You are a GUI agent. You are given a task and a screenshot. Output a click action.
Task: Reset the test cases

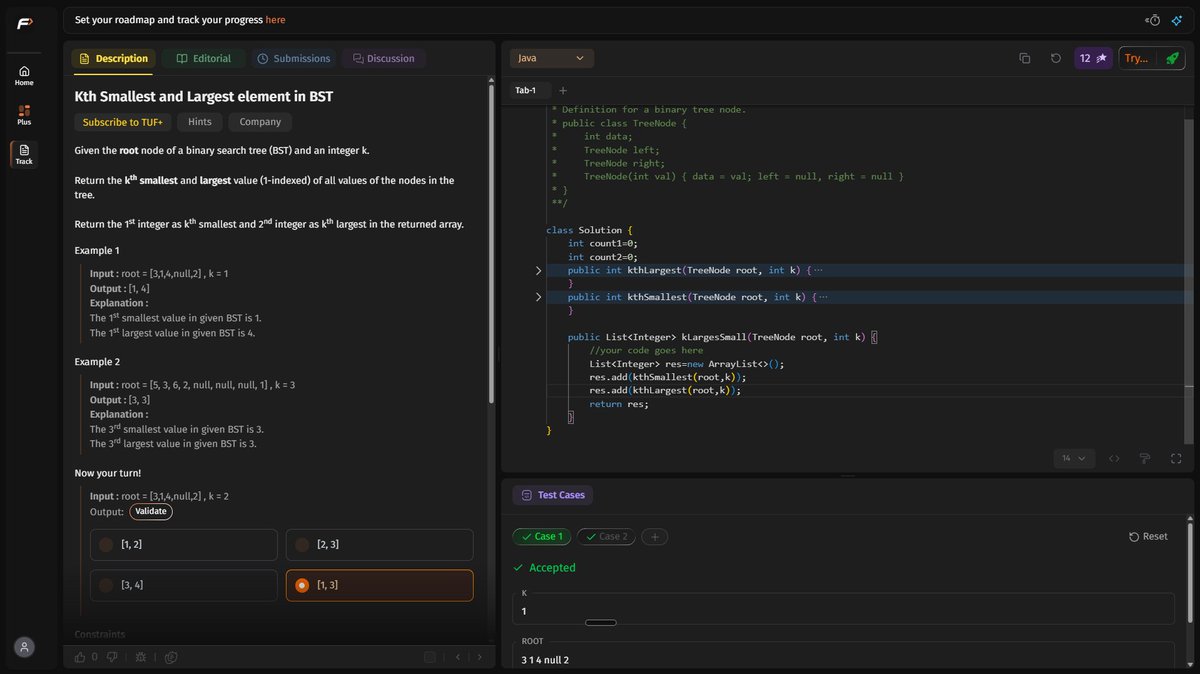click(x=1148, y=536)
